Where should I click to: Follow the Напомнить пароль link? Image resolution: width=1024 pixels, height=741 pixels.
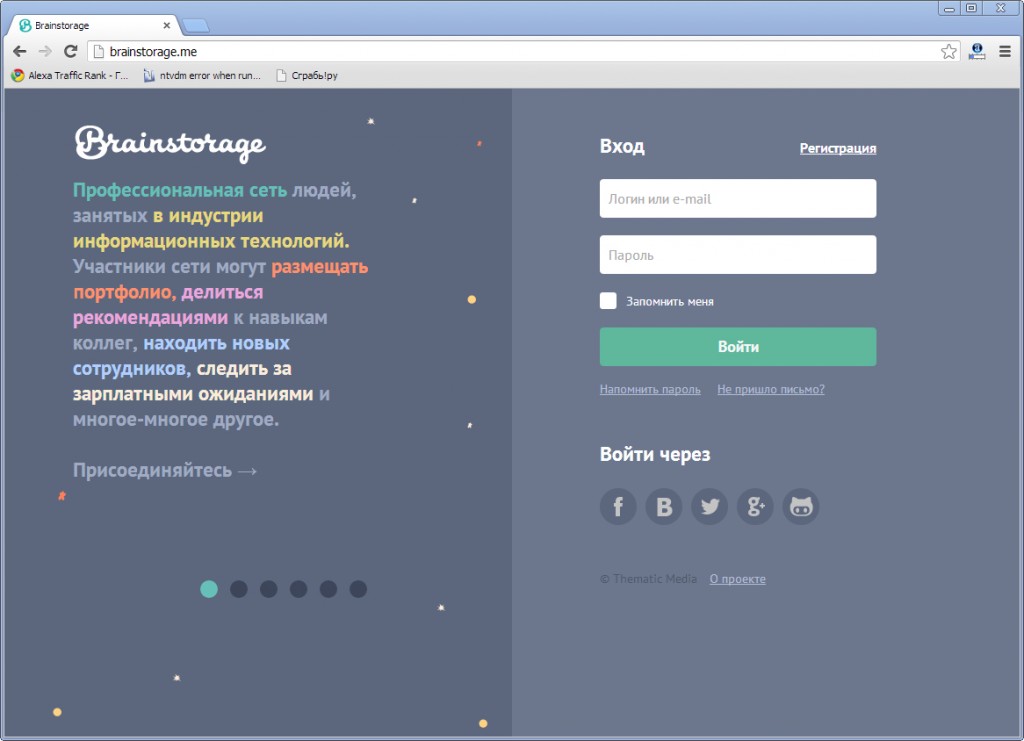650,389
